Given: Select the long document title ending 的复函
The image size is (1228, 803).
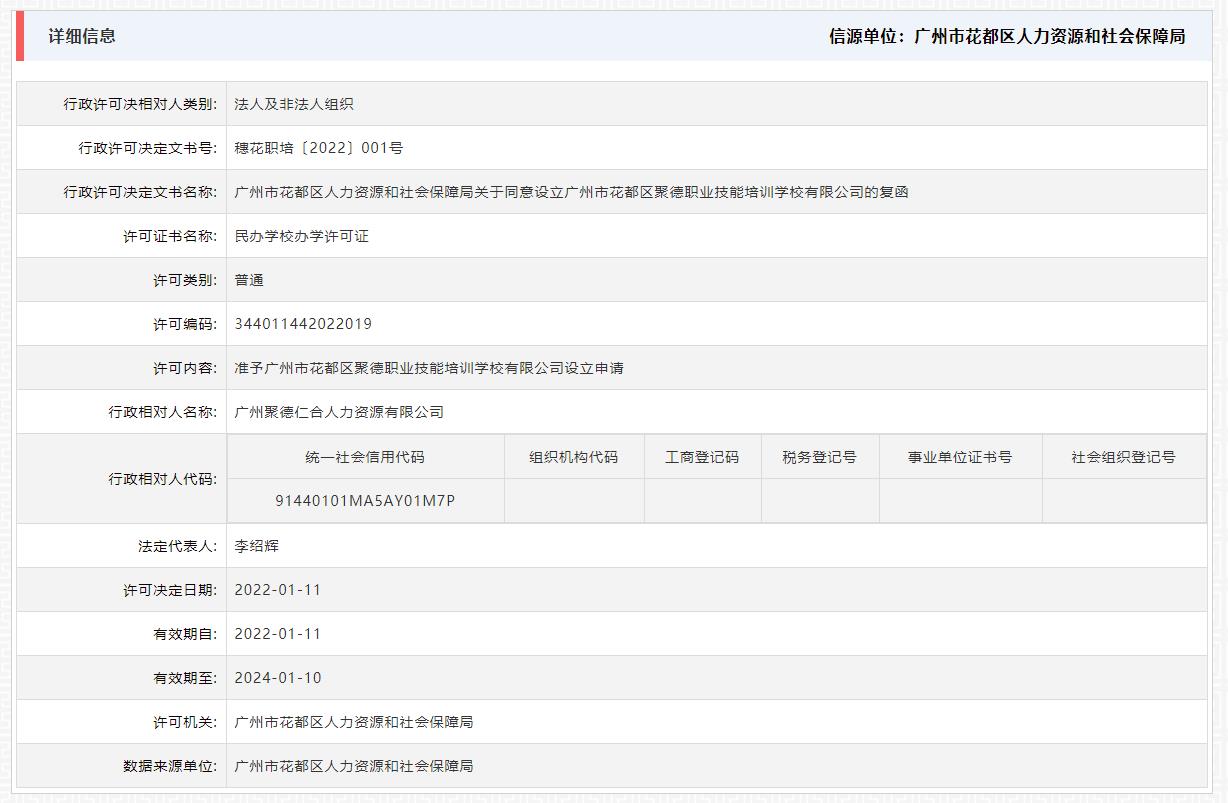Looking at the screenshot, I should [571, 192].
